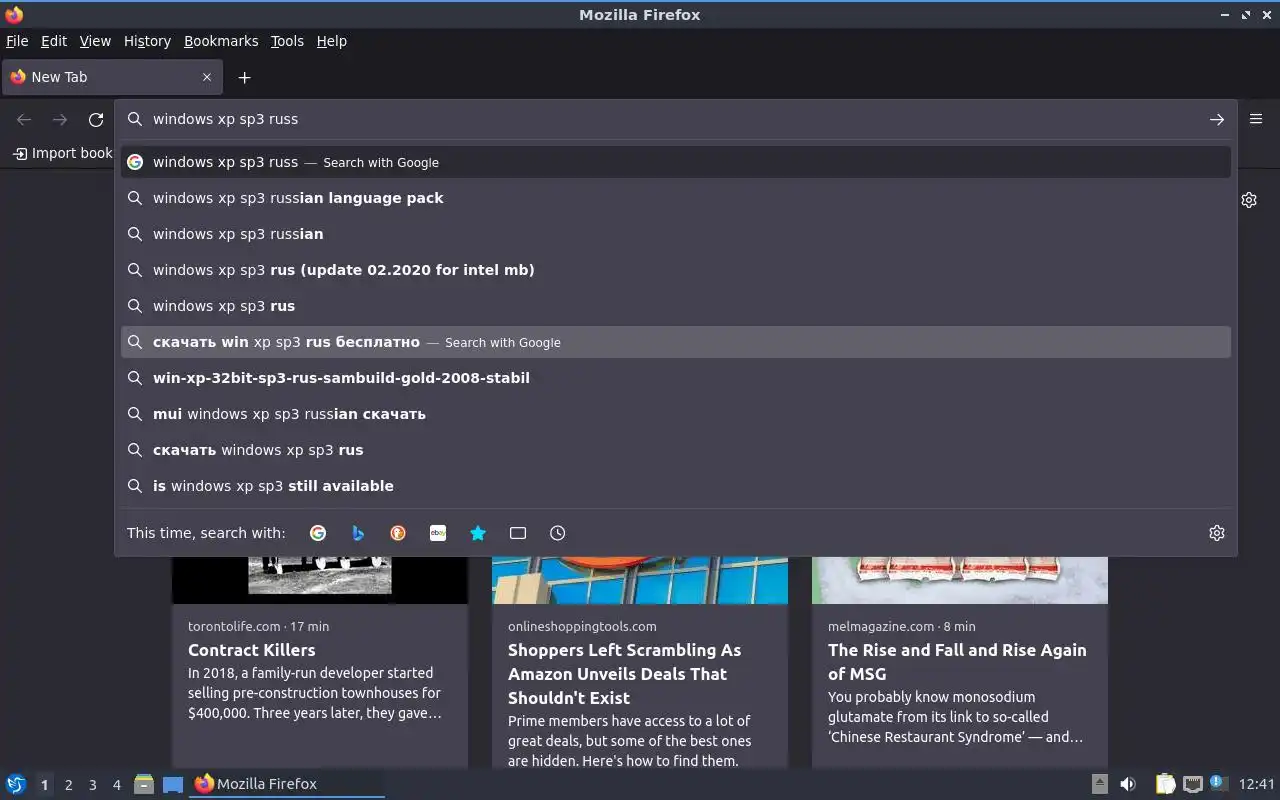Screen dimensions: 1280x800
Task: Search this time with Google icon
Action: (318, 533)
